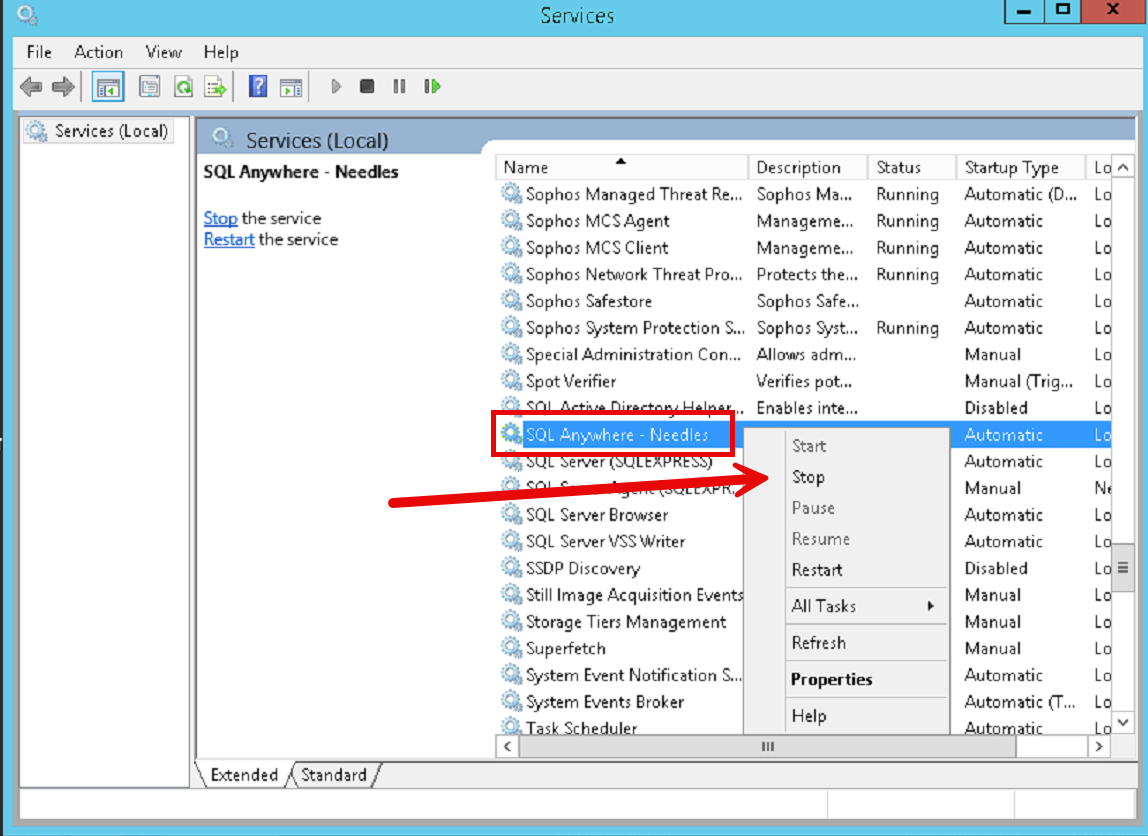This screenshot has width=1148, height=836.
Task: Click the Services app icon in title bar
Action: pos(27,15)
